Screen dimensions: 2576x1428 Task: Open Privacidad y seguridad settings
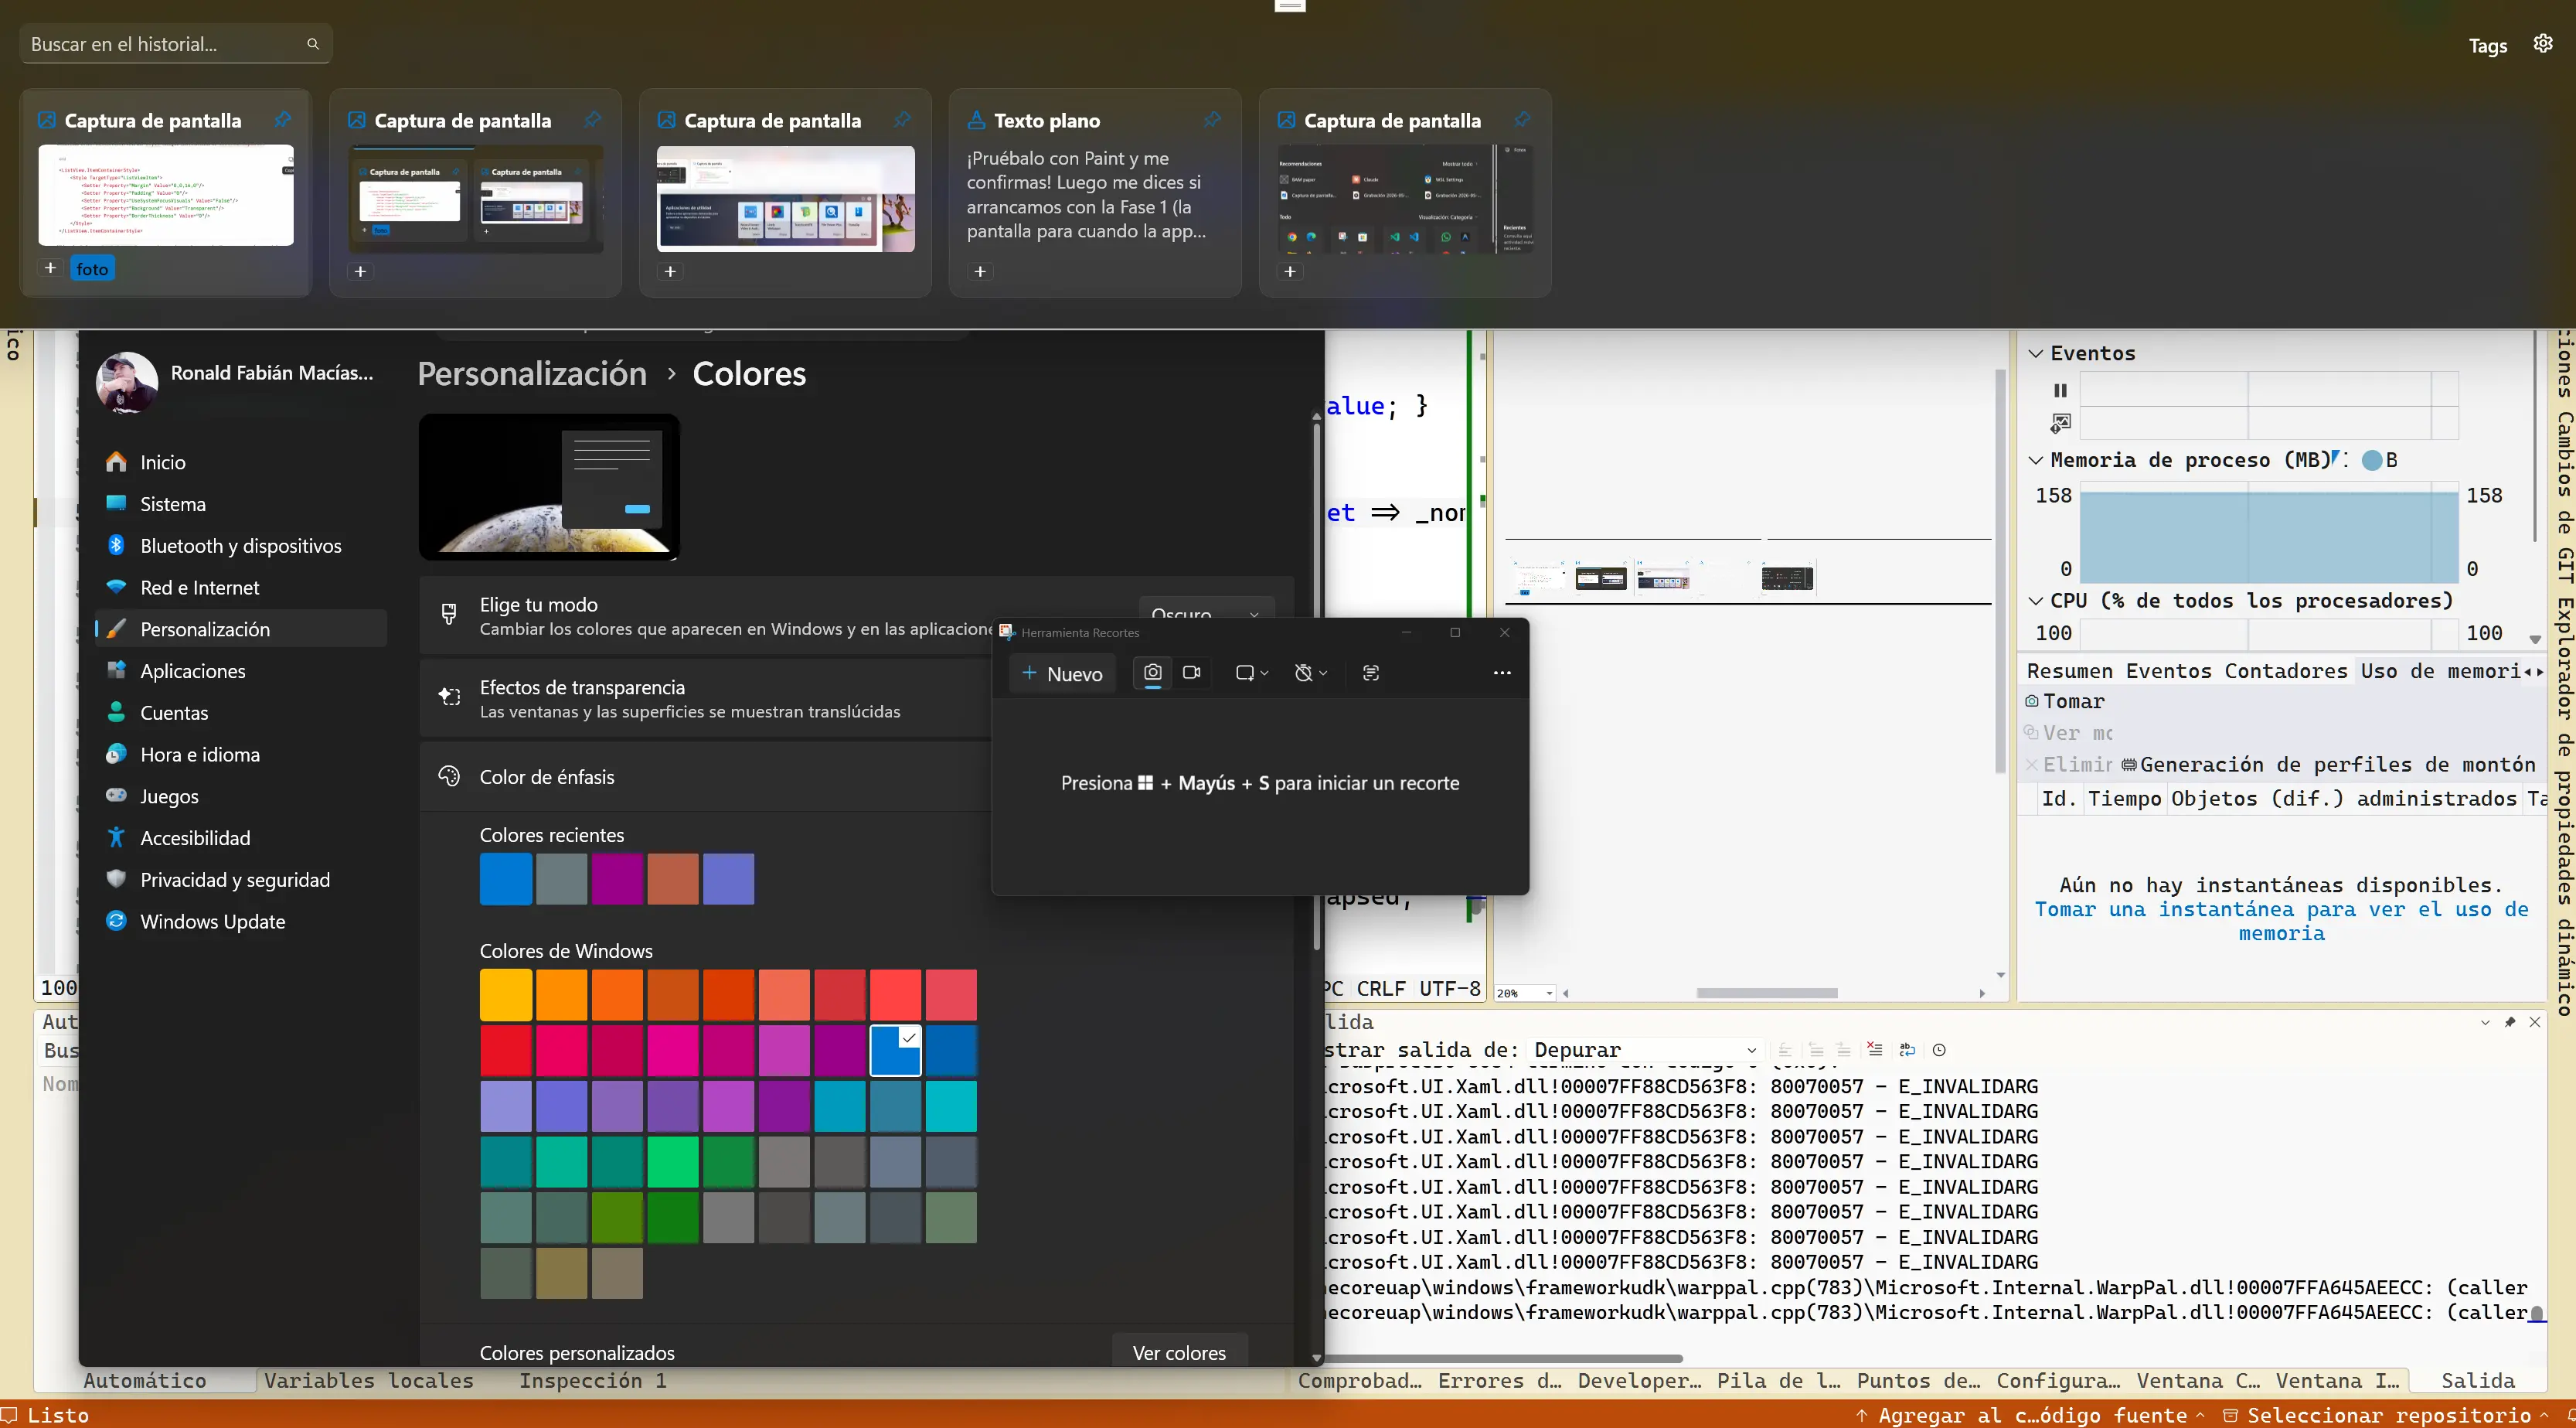point(240,880)
